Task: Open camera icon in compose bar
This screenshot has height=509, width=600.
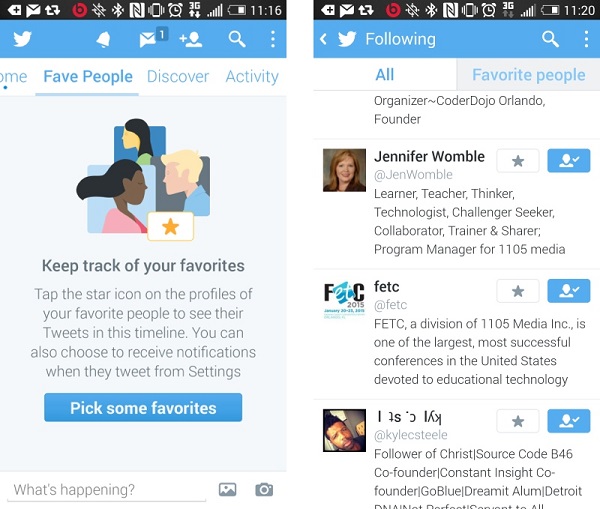Action: (264, 489)
